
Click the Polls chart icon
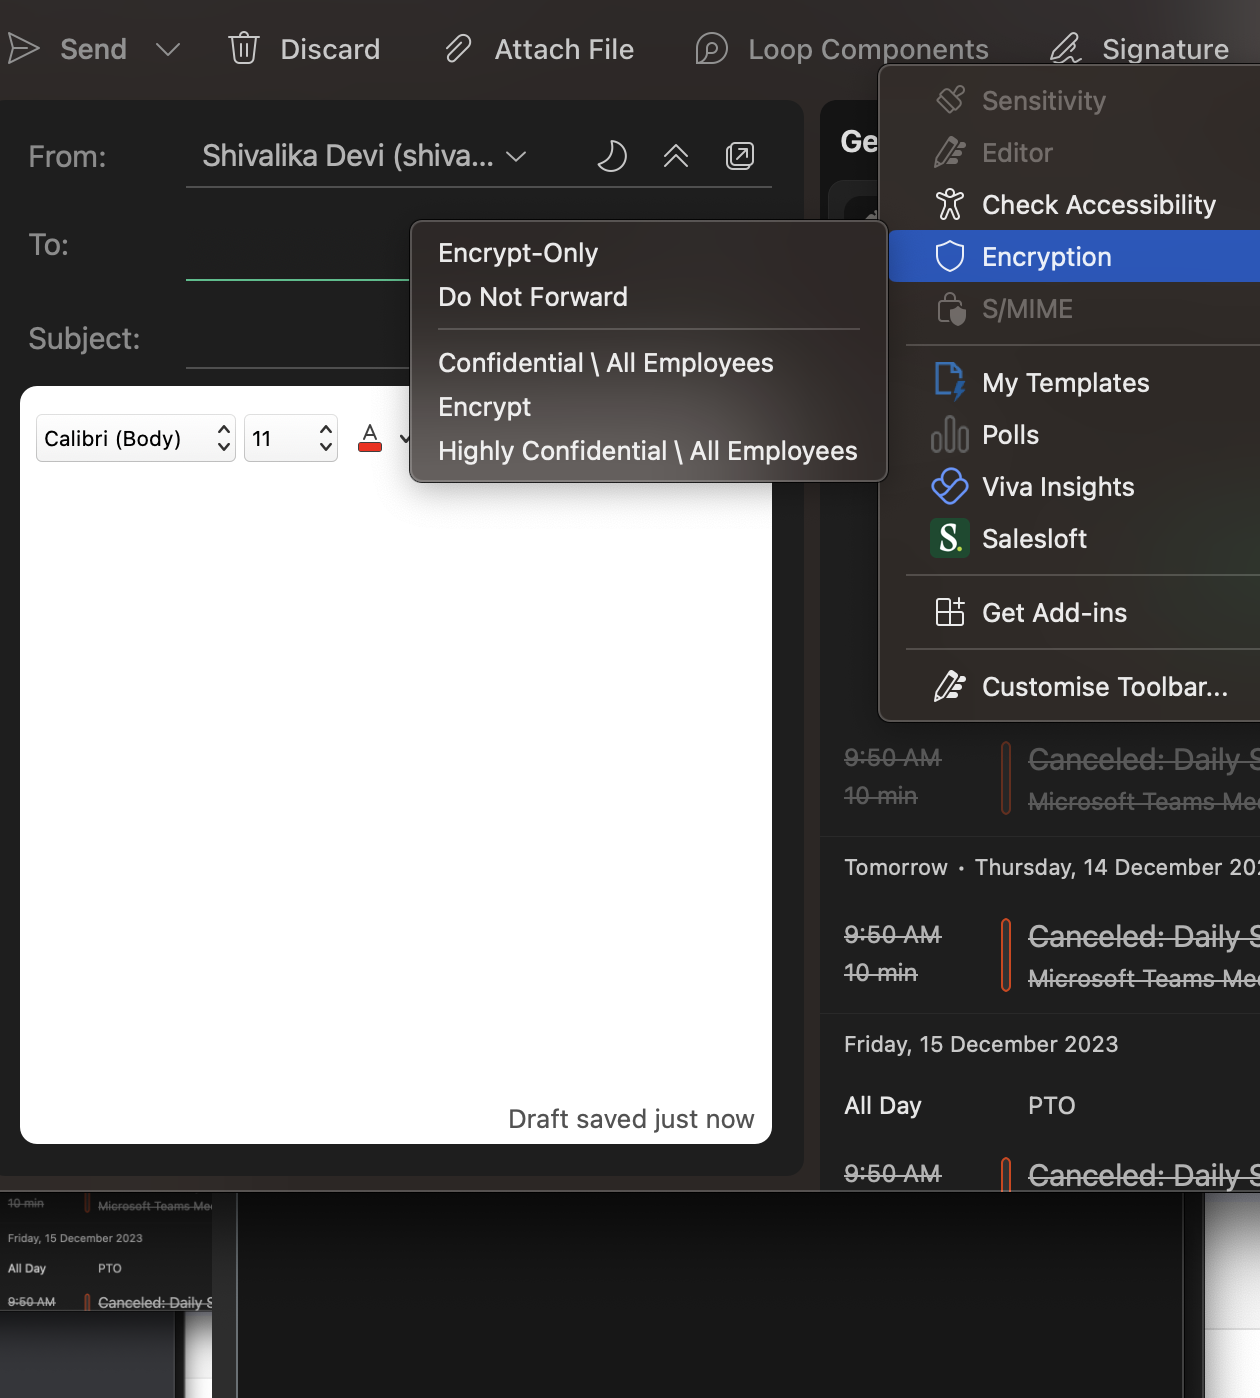coord(950,434)
